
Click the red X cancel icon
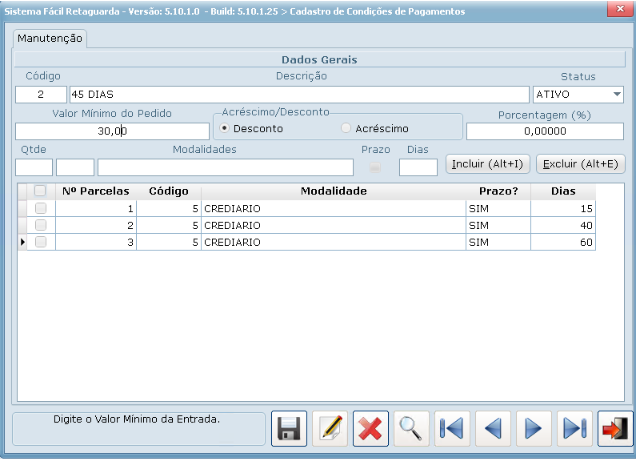tap(371, 429)
